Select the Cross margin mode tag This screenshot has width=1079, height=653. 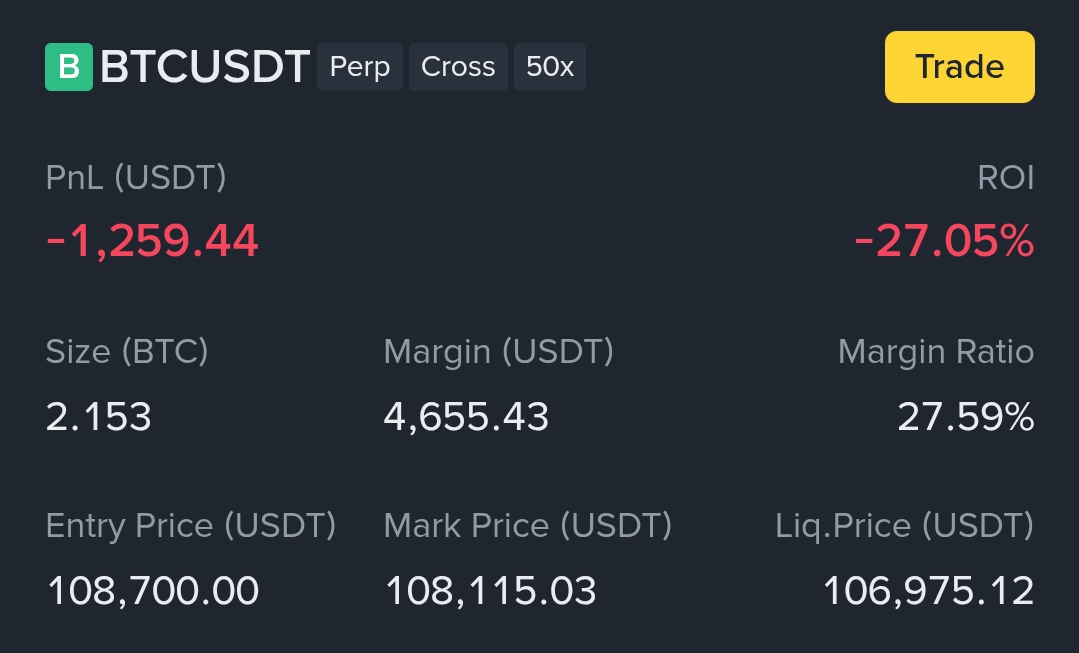(458, 67)
